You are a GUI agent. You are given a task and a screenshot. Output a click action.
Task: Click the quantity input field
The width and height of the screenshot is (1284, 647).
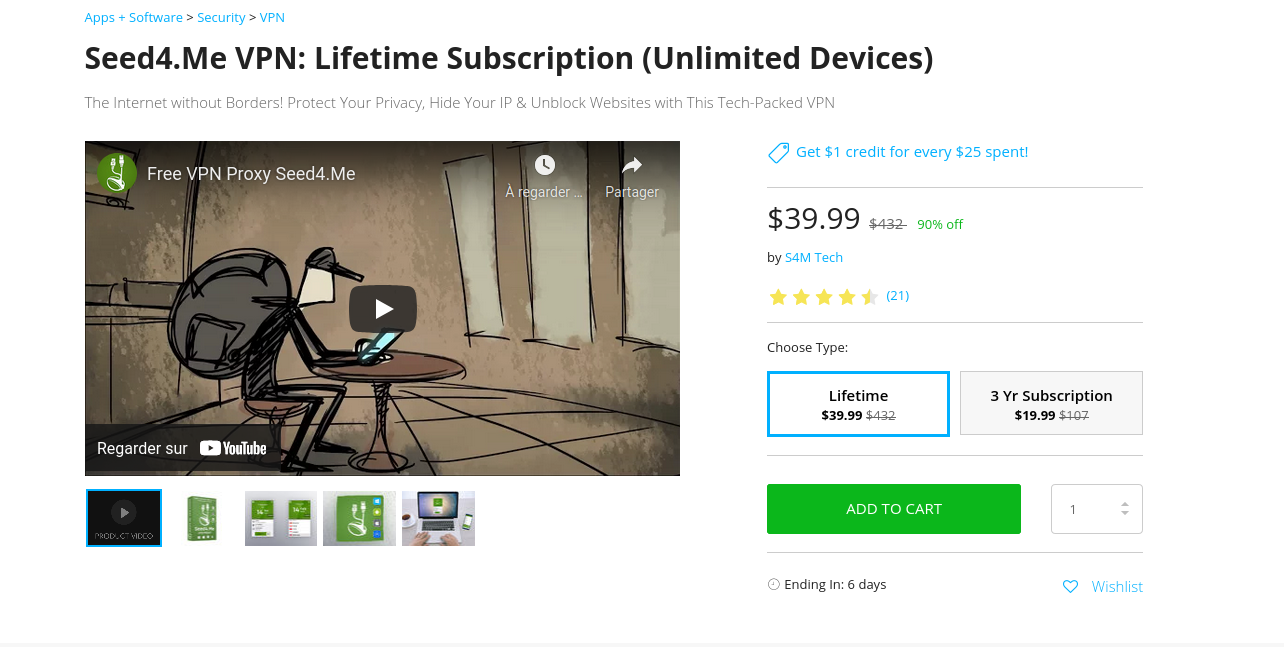pyautogui.click(x=1096, y=509)
